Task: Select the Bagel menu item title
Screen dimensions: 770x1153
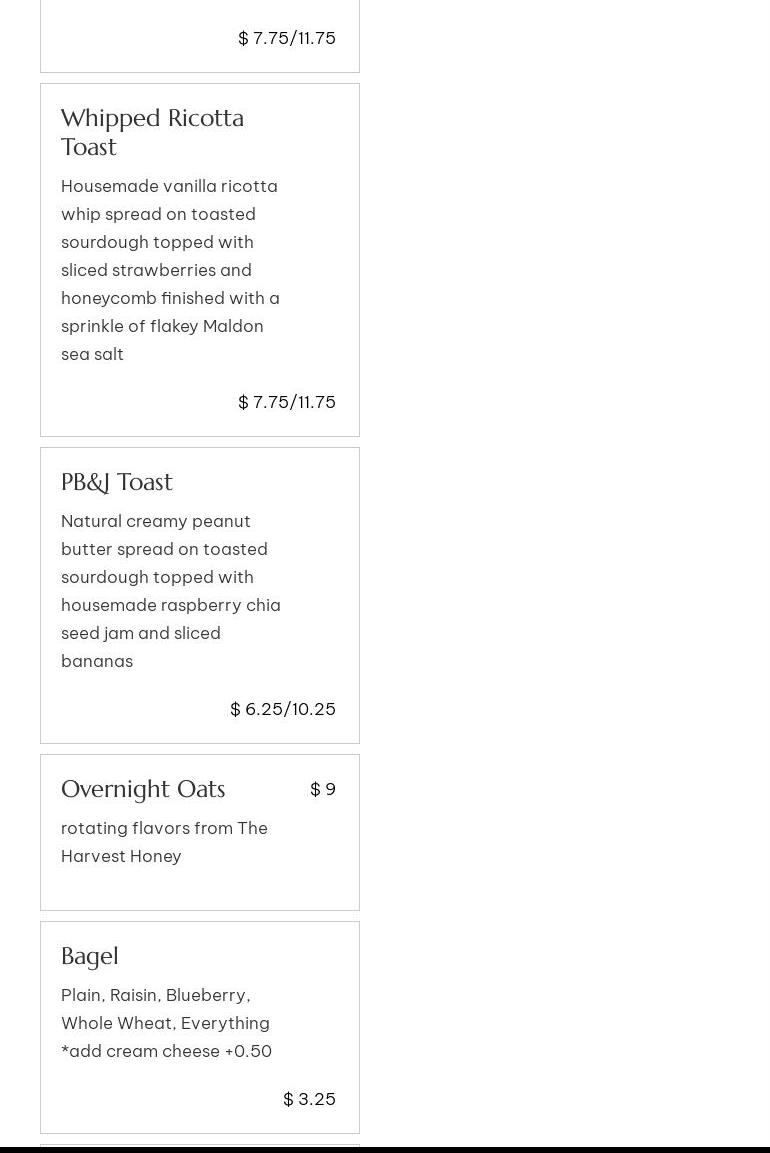Action: coord(90,956)
